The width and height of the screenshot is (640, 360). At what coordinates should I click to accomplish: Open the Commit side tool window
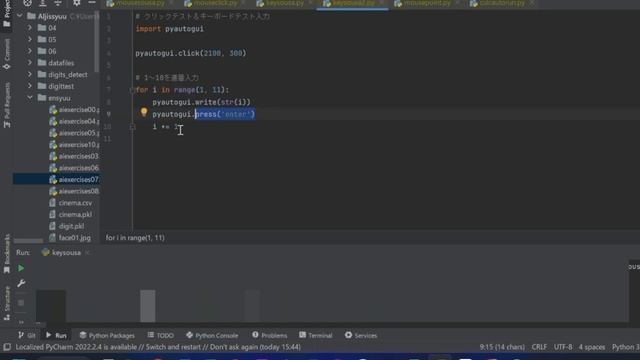pos(7,54)
